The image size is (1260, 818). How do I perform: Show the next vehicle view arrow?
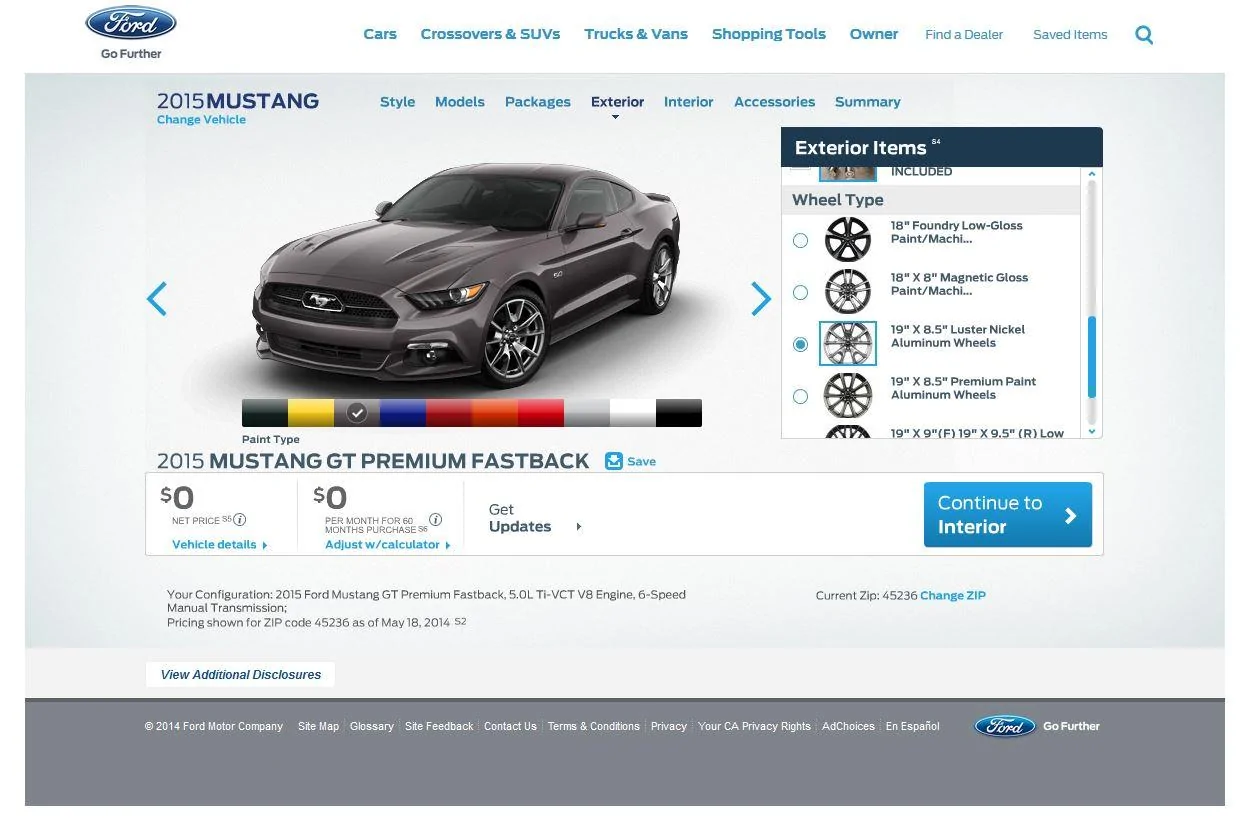(761, 299)
